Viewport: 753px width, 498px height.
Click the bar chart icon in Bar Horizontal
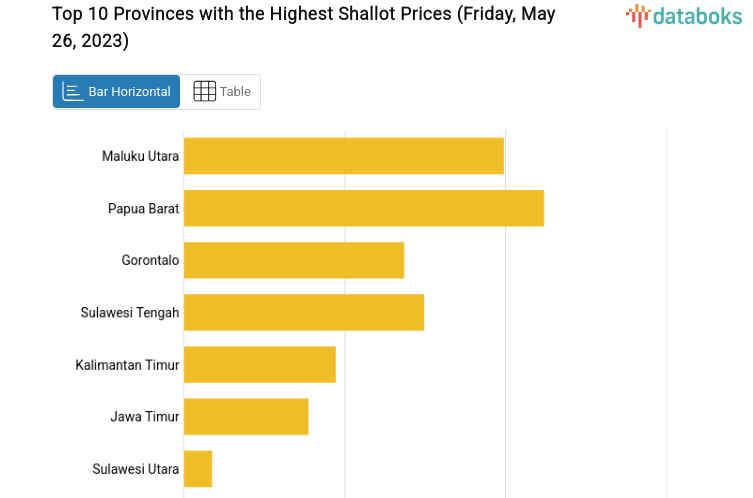73,91
